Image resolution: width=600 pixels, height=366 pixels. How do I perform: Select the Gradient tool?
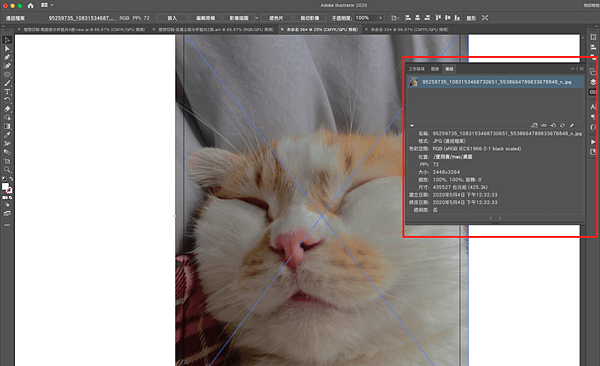click(x=7, y=126)
